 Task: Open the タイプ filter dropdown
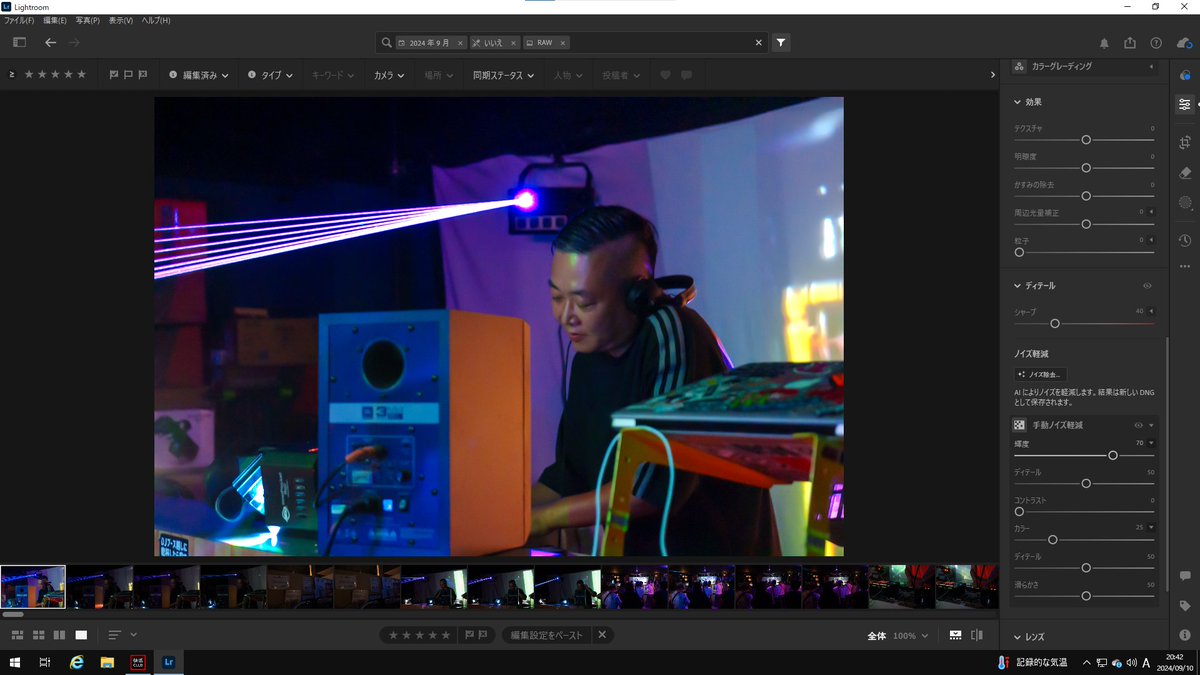tap(271, 75)
